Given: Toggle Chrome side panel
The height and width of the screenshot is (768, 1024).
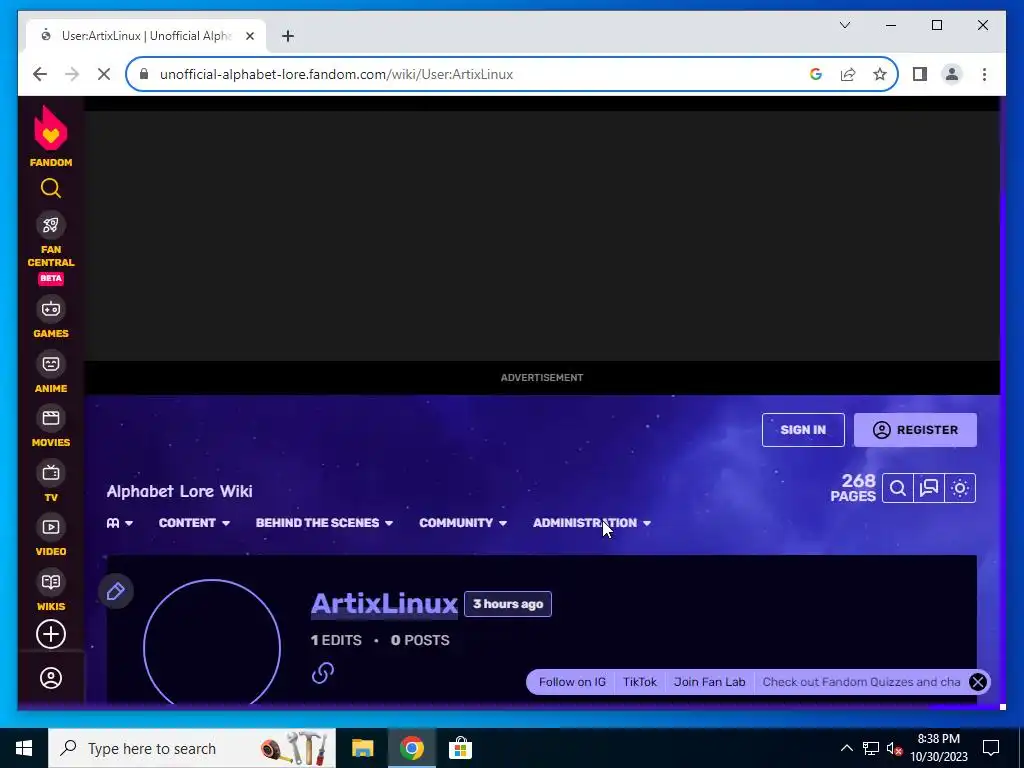Looking at the screenshot, I should pyautogui.click(x=920, y=74).
